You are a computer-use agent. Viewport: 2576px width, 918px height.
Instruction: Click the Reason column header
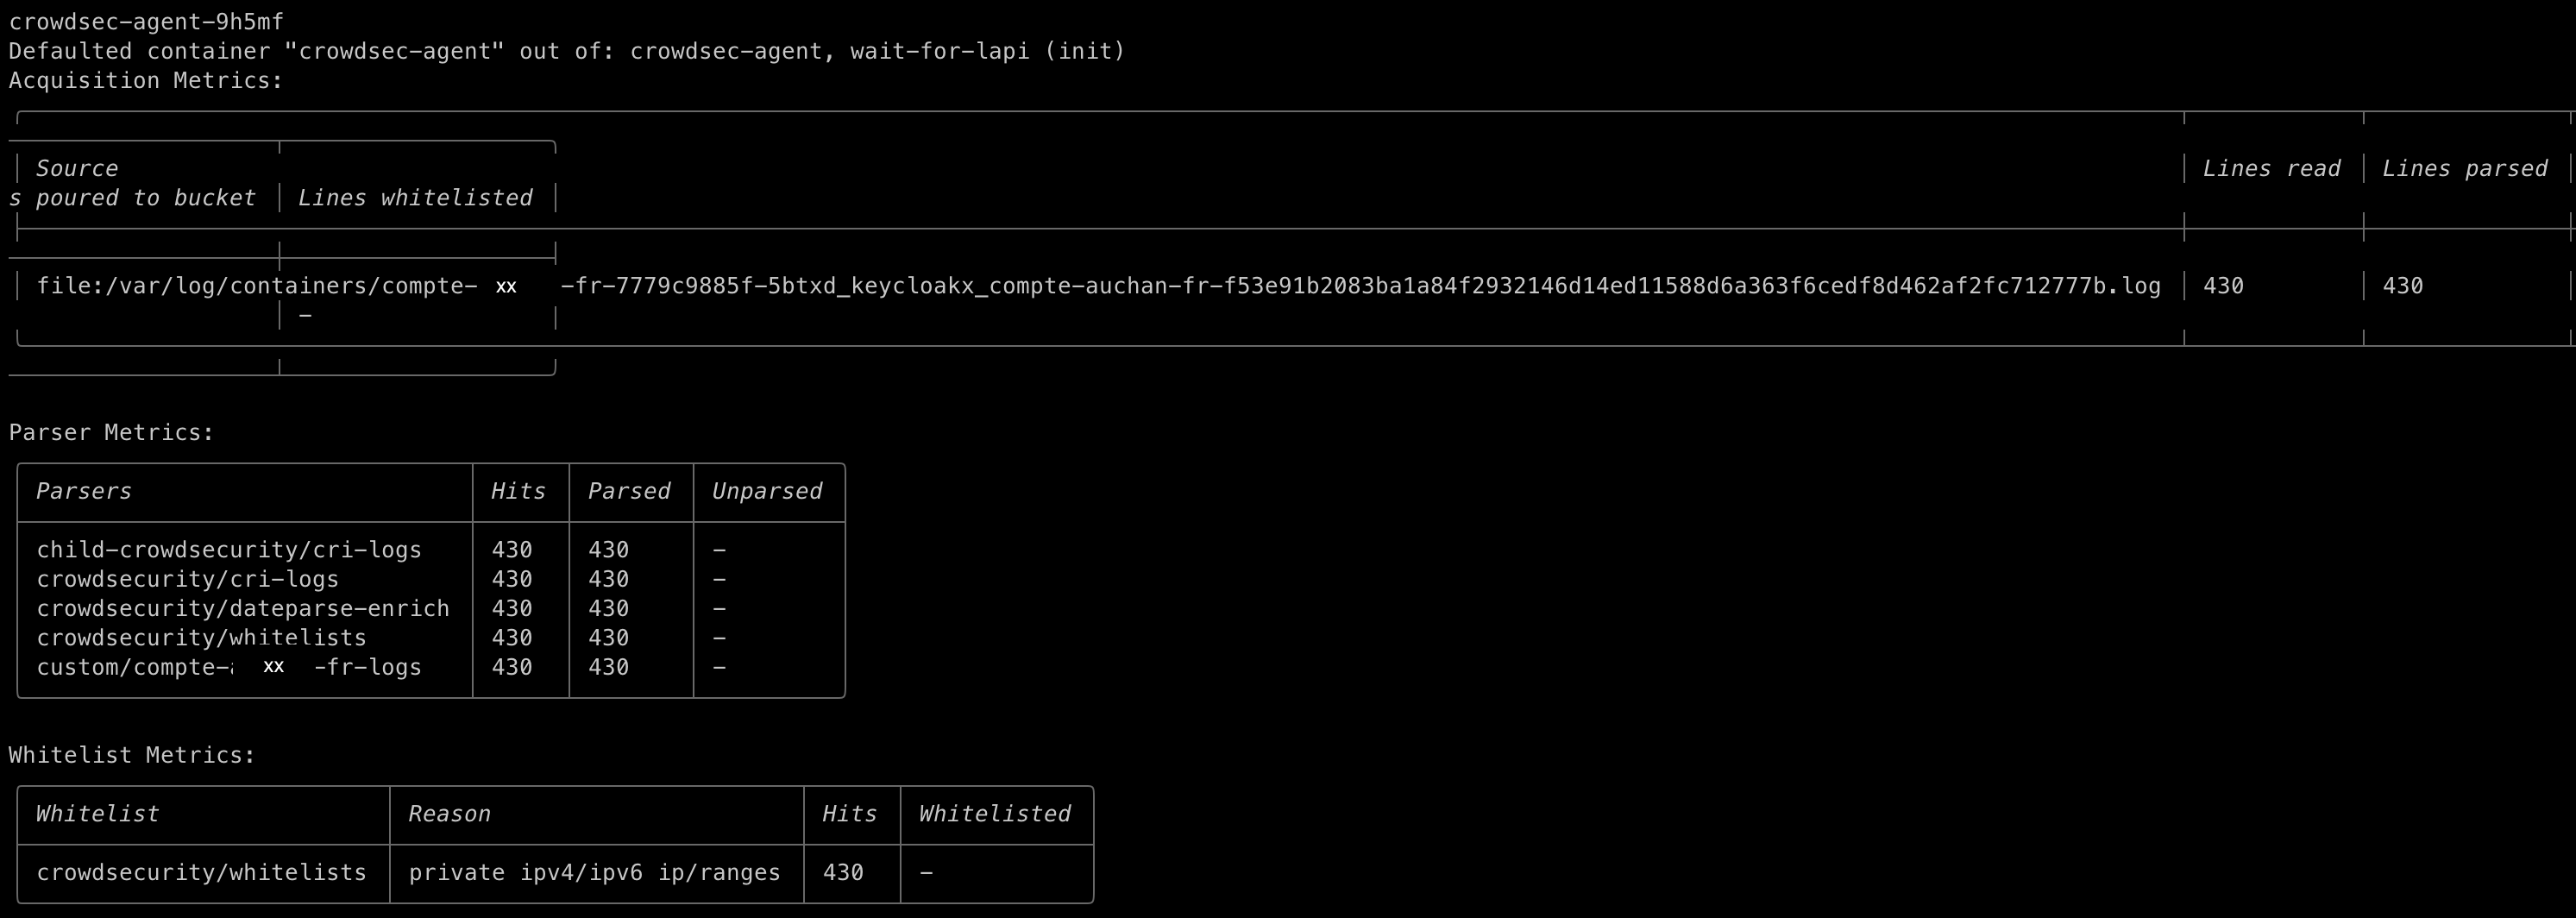tap(449, 814)
